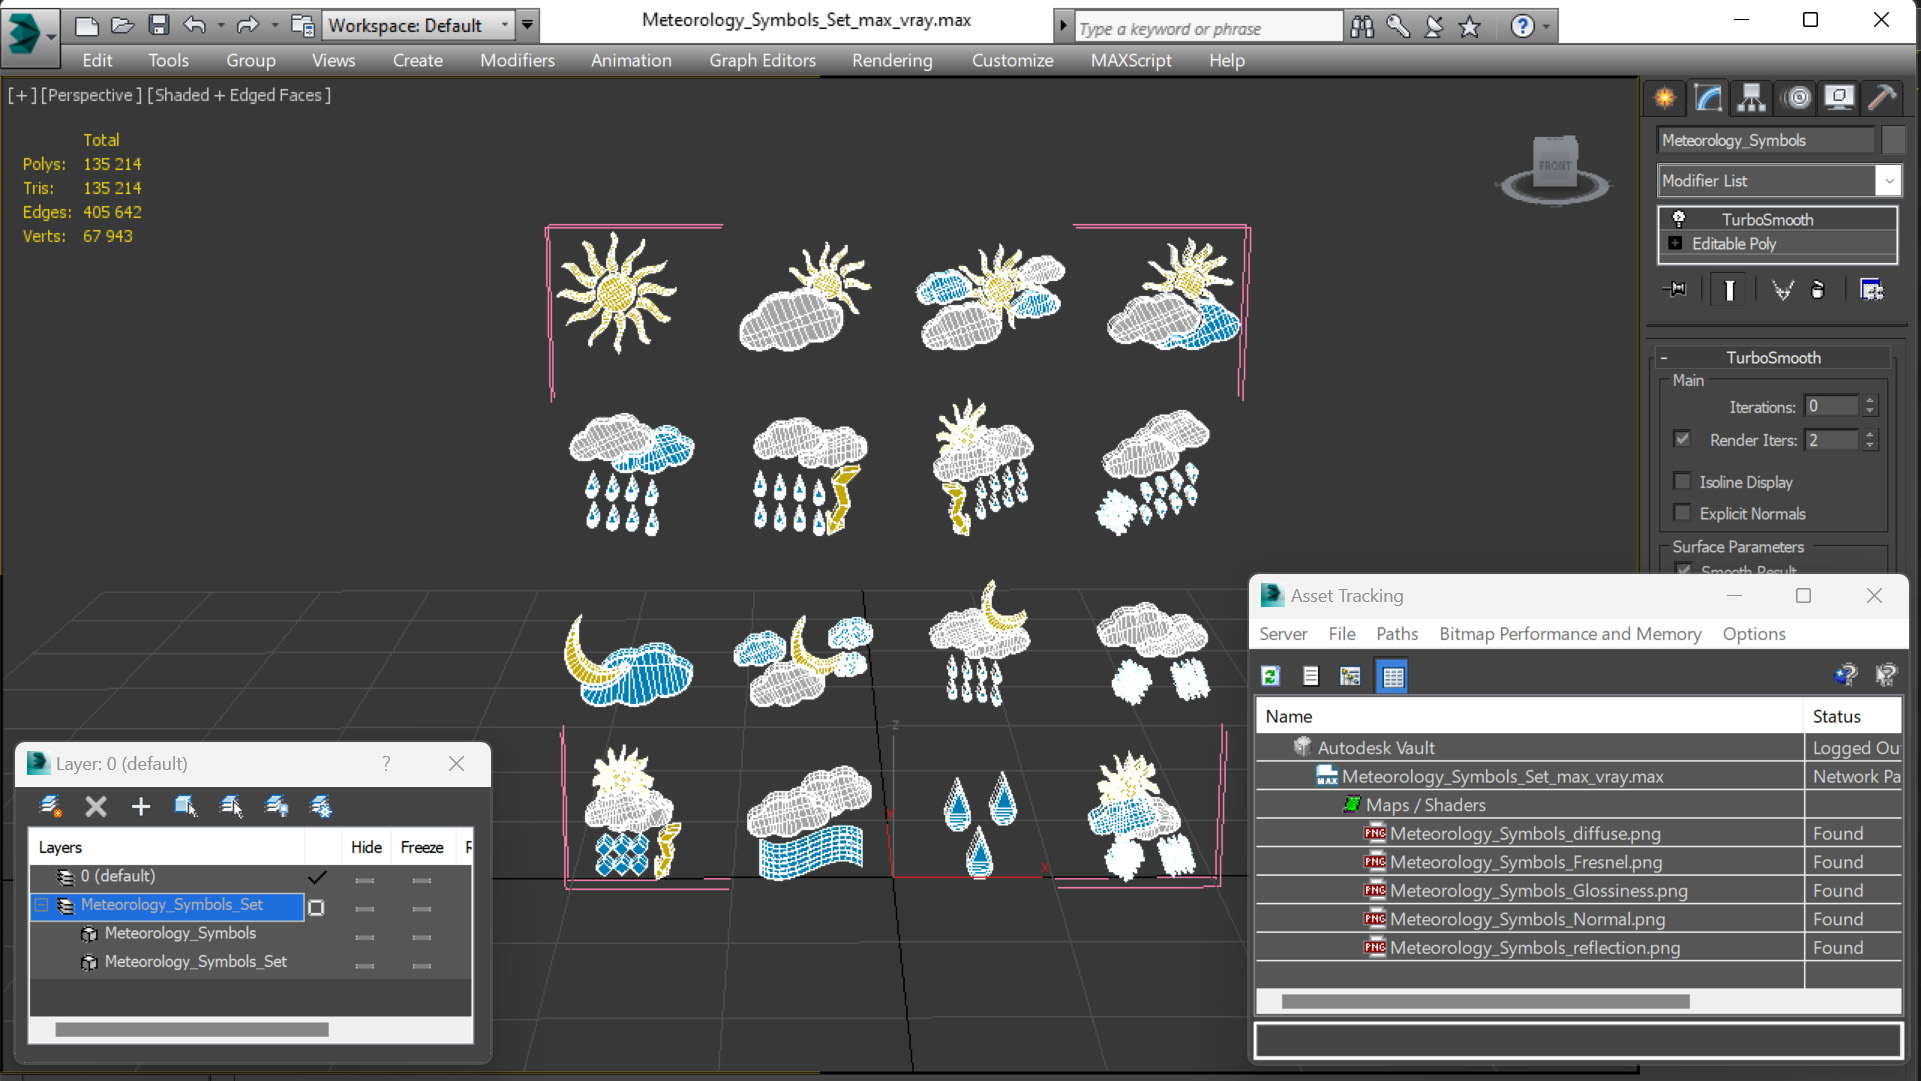This screenshot has width=1921, height=1081.
Task: Open the undo history dropdown arrow
Action: (220, 25)
